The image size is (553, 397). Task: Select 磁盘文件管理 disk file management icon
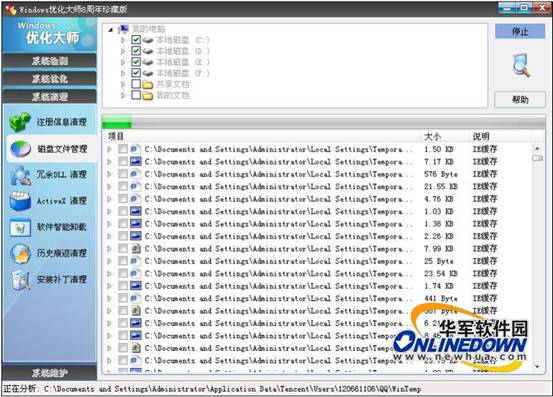coord(20,149)
